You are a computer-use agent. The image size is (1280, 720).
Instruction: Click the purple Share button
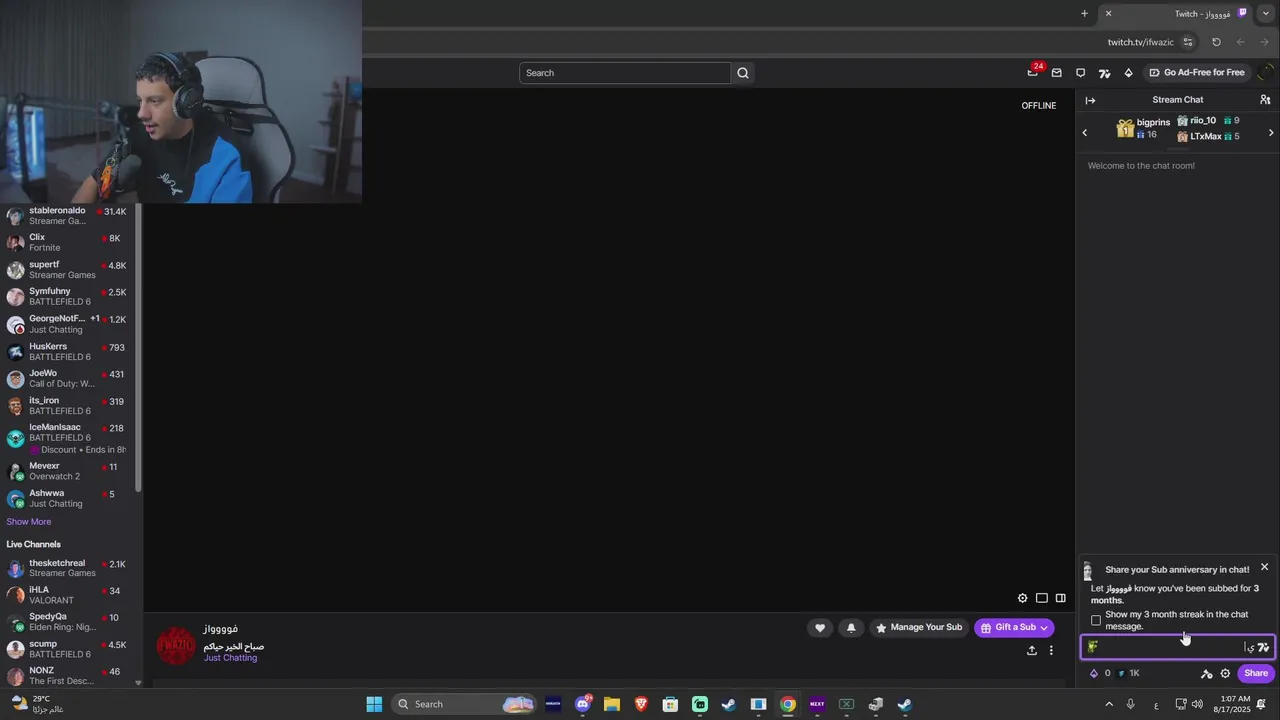[1256, 674]
